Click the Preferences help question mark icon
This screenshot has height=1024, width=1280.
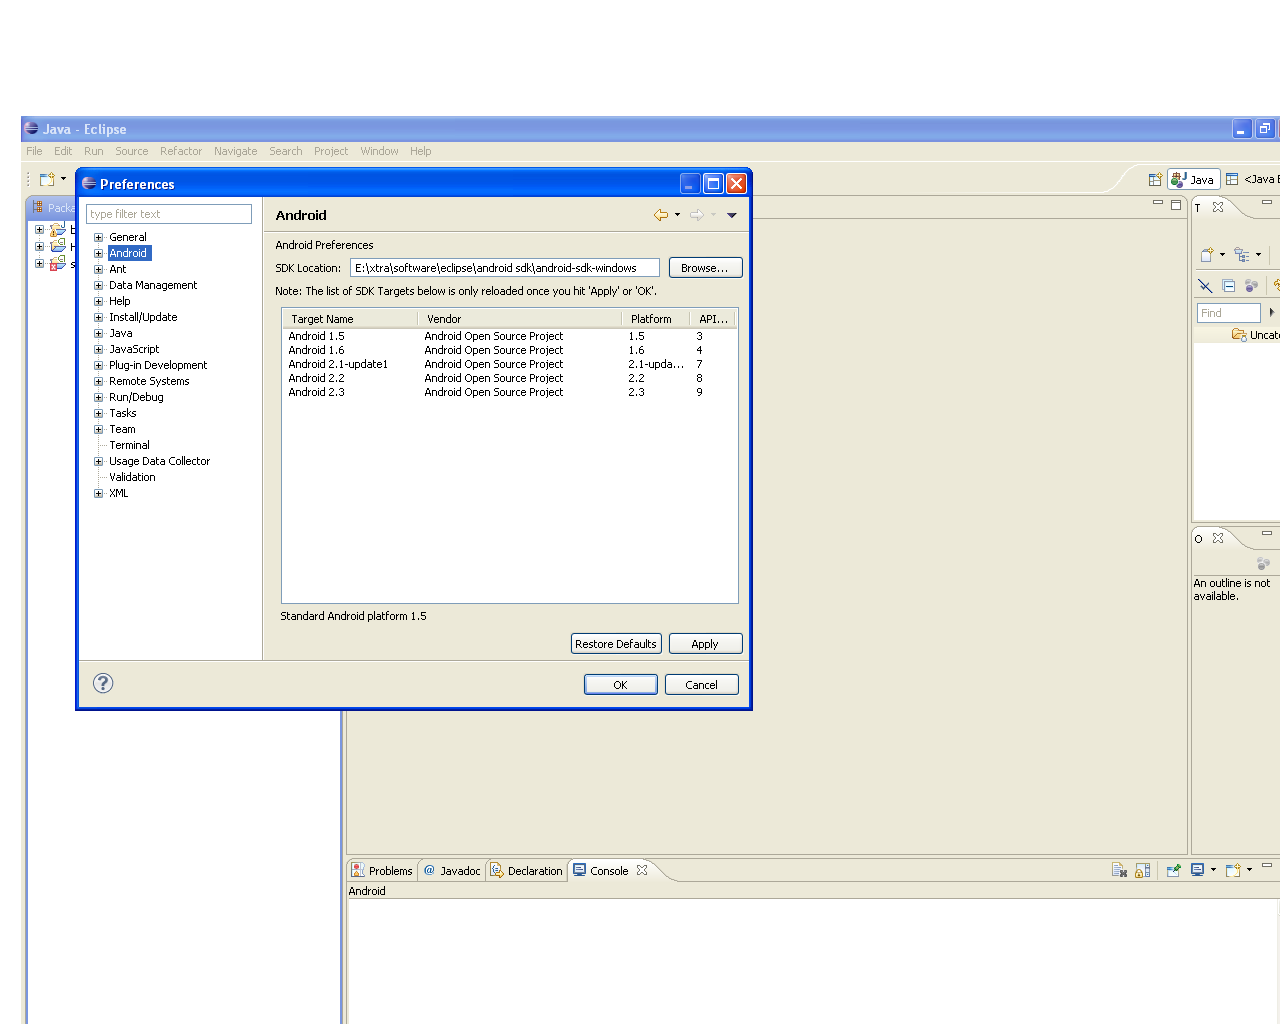(103, 683)
